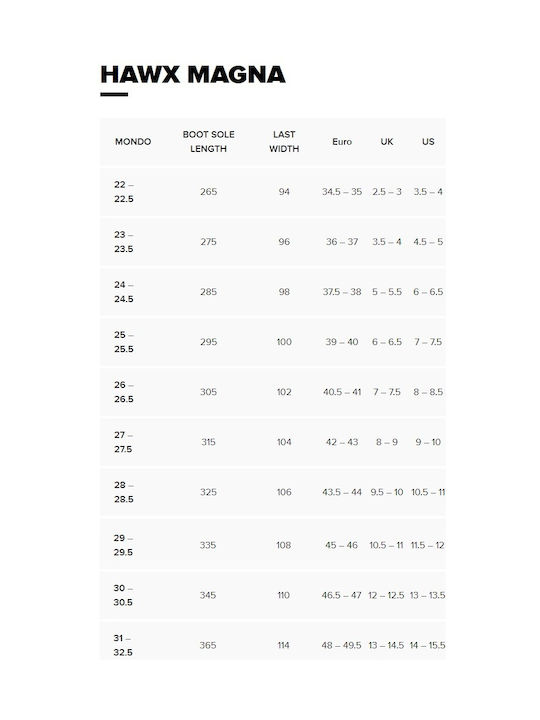Viewport: 540px width, 720px height.
Task: Click the LAST WIDTH column header
Action: [284, 141]
